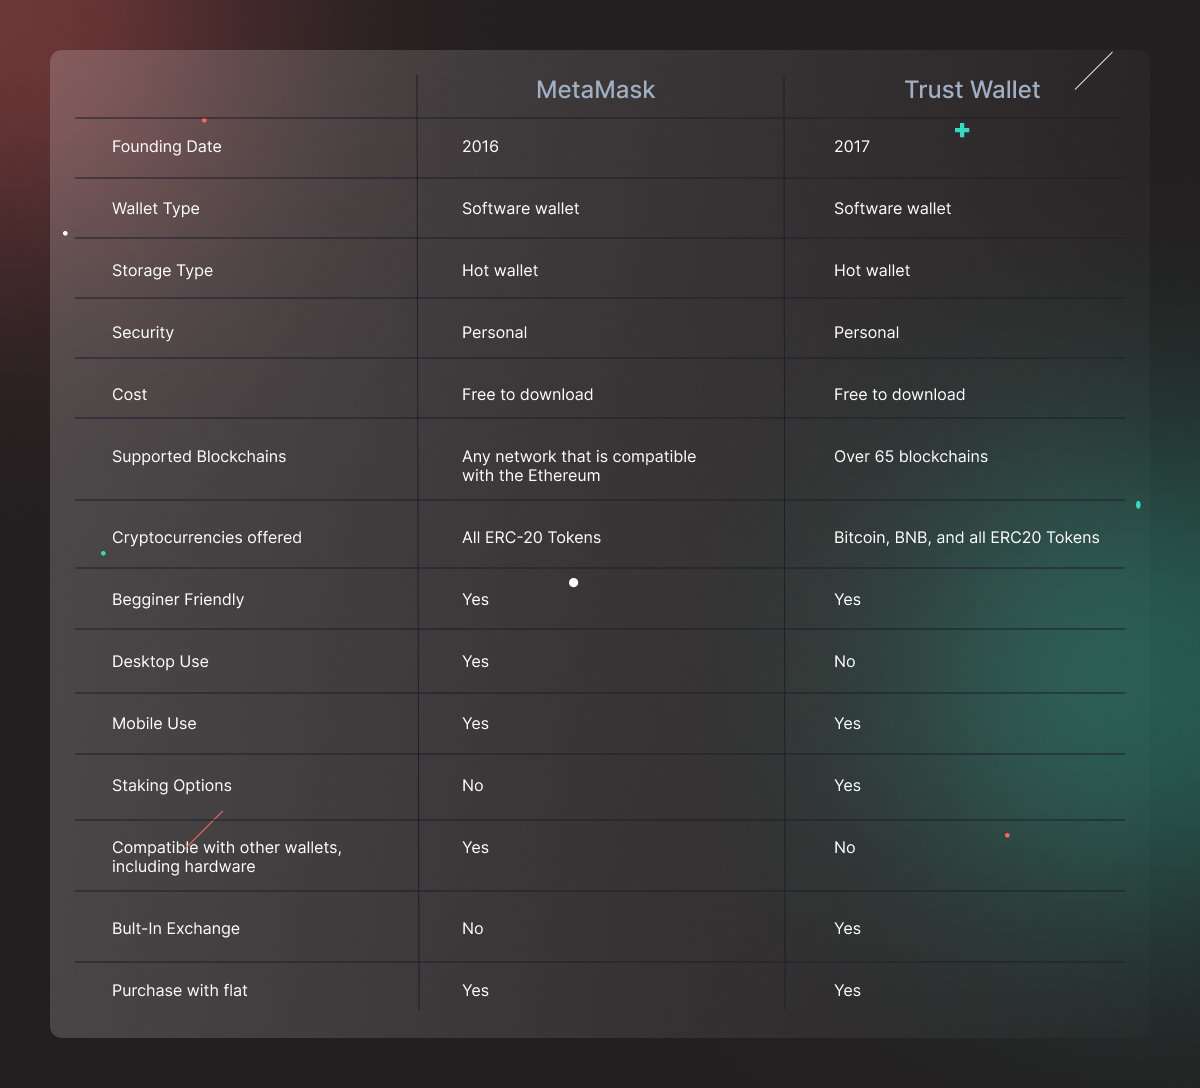Click Trust Wallet's Hot wallet cell

872,270
